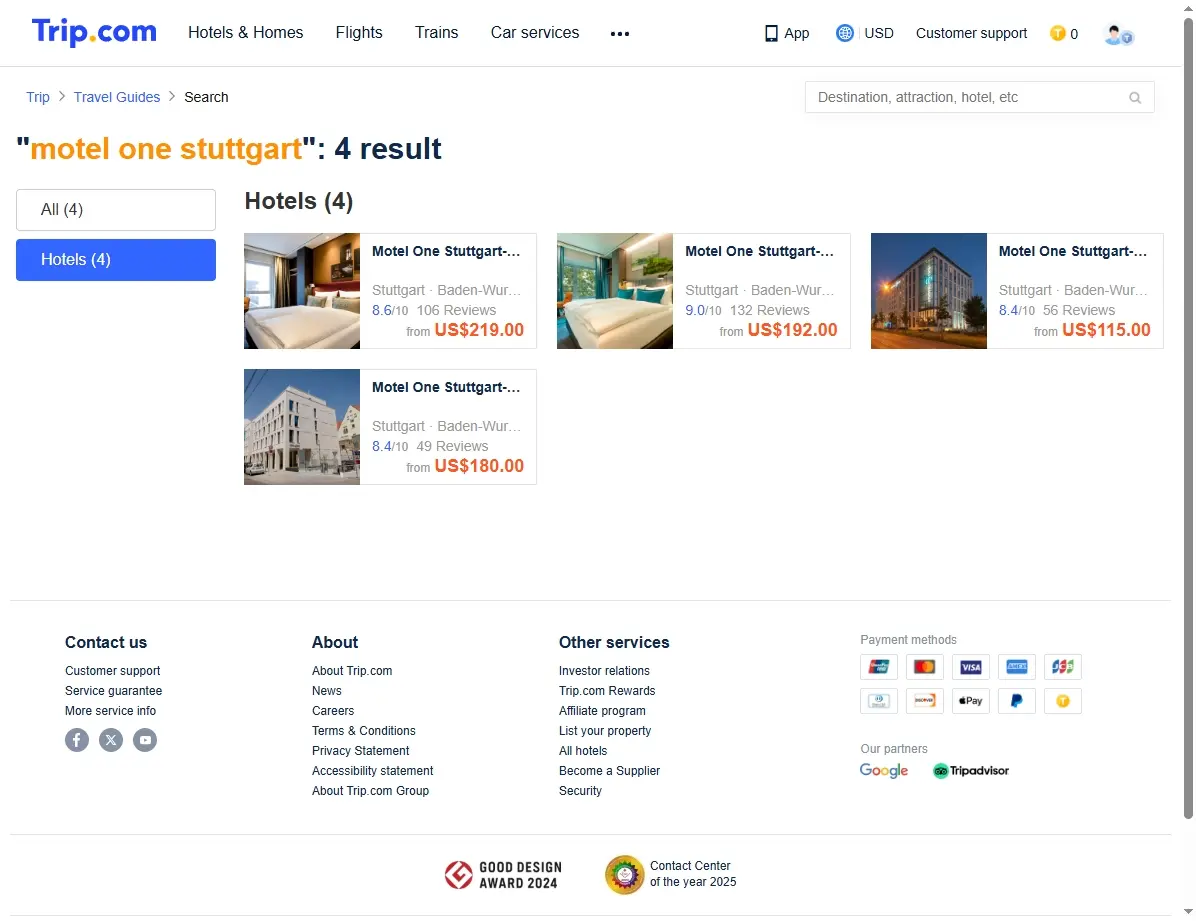Open the US$219.00 hotel thumbnail

click(302, 291)
